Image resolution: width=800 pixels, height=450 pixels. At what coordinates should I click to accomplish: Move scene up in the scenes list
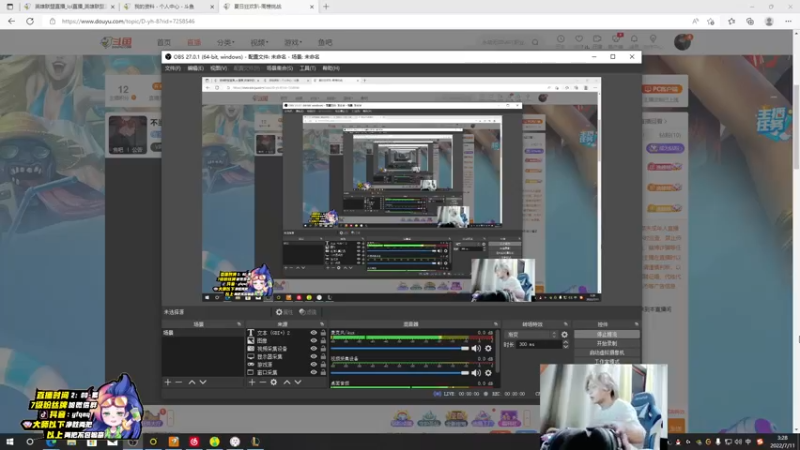pos(192,382)
